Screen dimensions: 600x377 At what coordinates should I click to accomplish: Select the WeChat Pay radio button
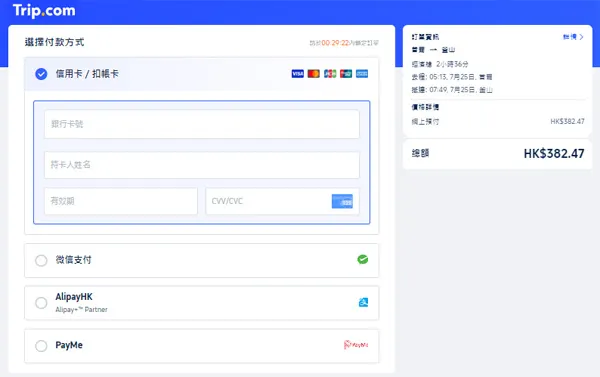[x=41, y=261]
